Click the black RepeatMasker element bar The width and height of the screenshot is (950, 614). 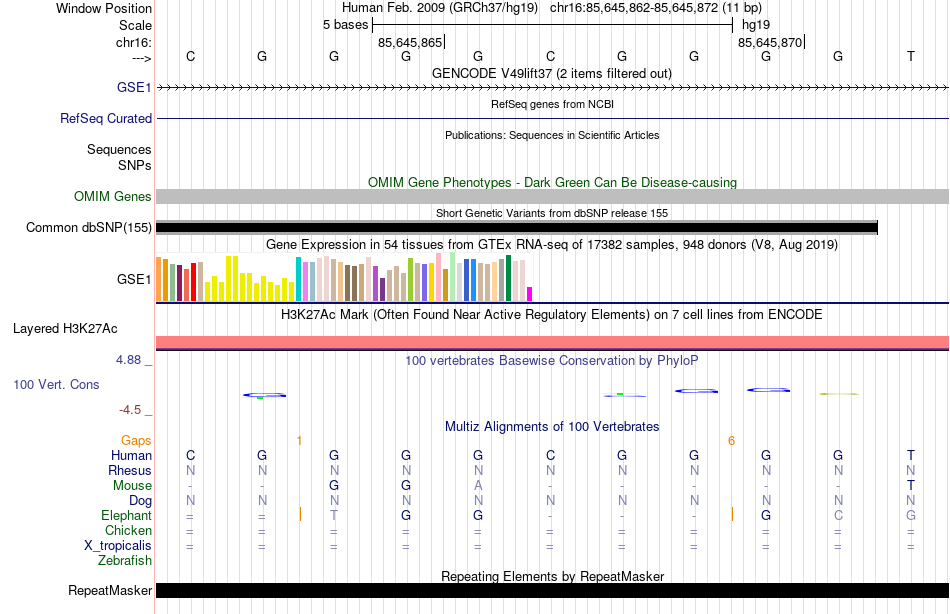(552, 590)
